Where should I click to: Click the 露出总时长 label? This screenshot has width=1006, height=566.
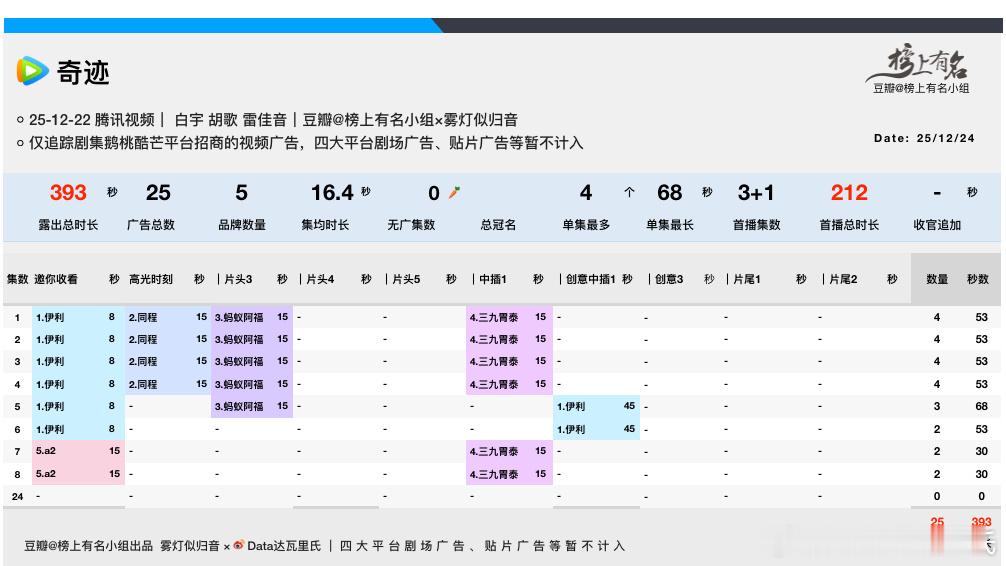point(68,225)
